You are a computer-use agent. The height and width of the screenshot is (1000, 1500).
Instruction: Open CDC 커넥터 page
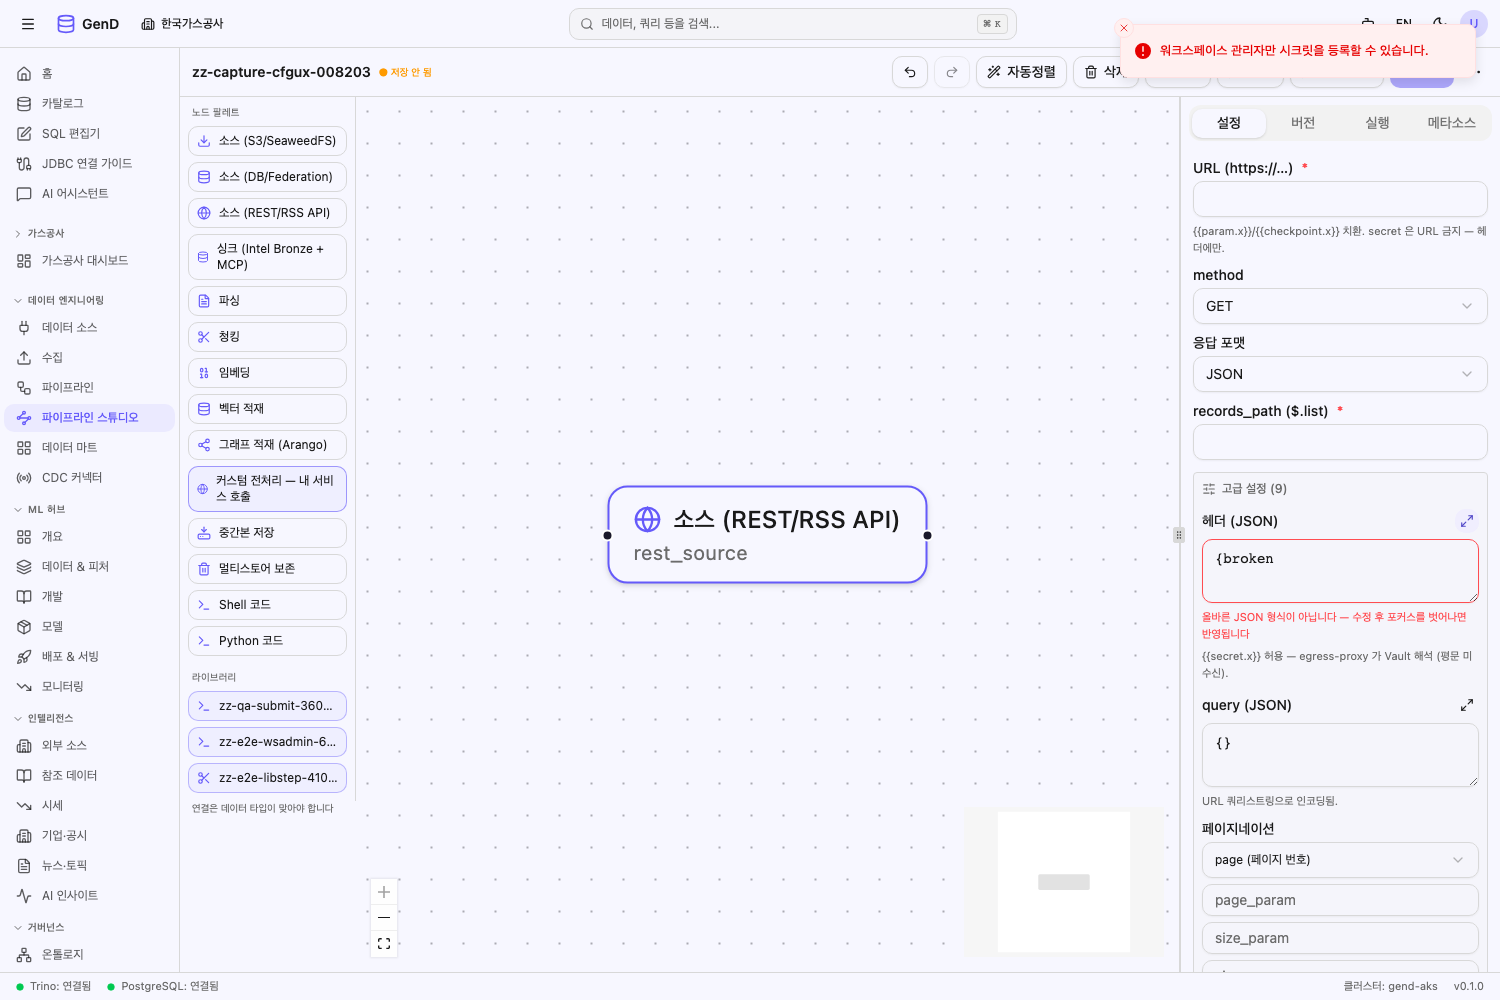90,478
